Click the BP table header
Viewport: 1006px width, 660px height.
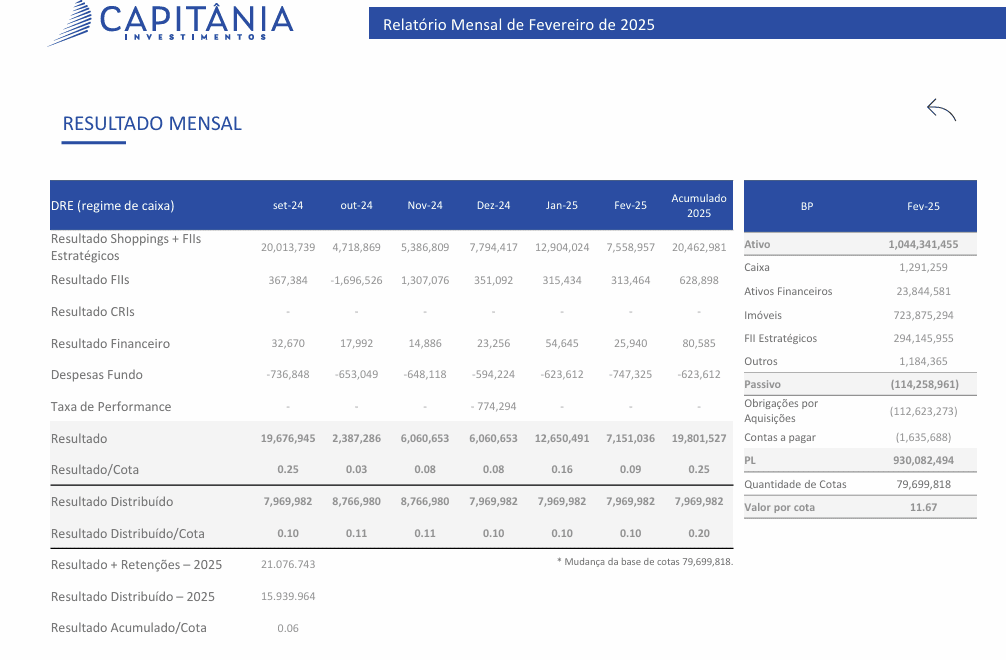click(x=807, y=206)
